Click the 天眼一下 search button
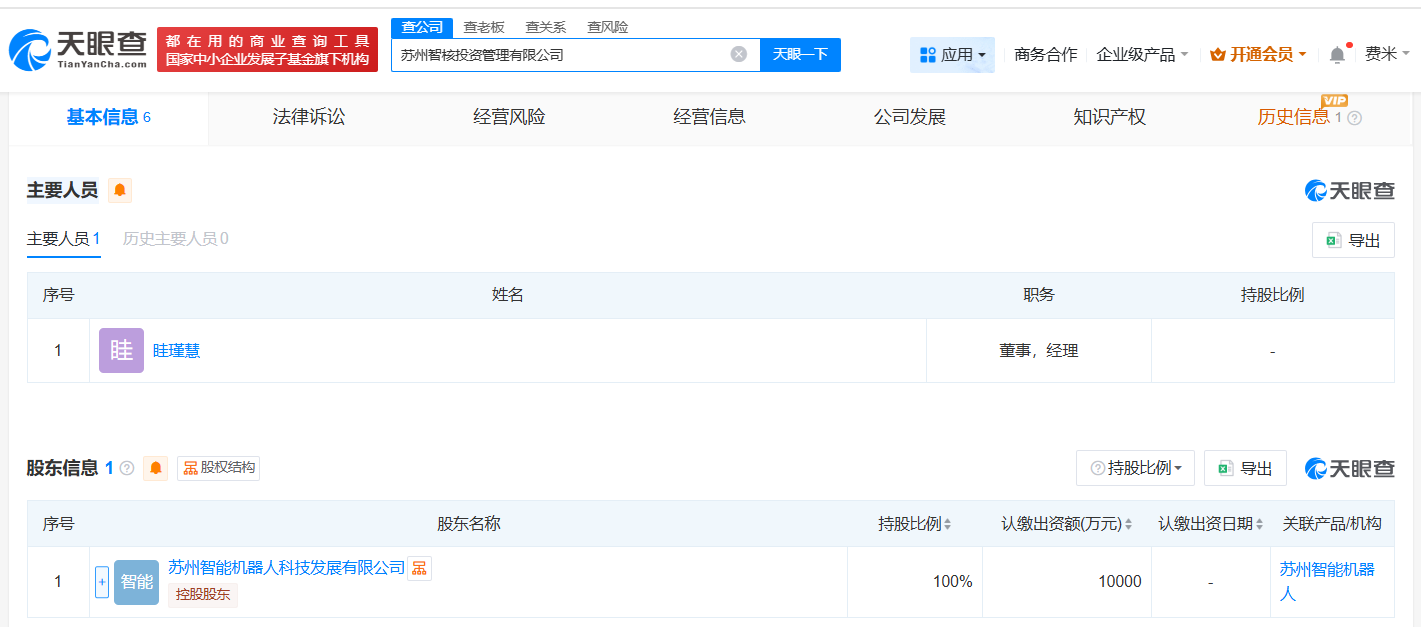The width and height of the screenshot is (1421, 627). click(x=800, y=55)
